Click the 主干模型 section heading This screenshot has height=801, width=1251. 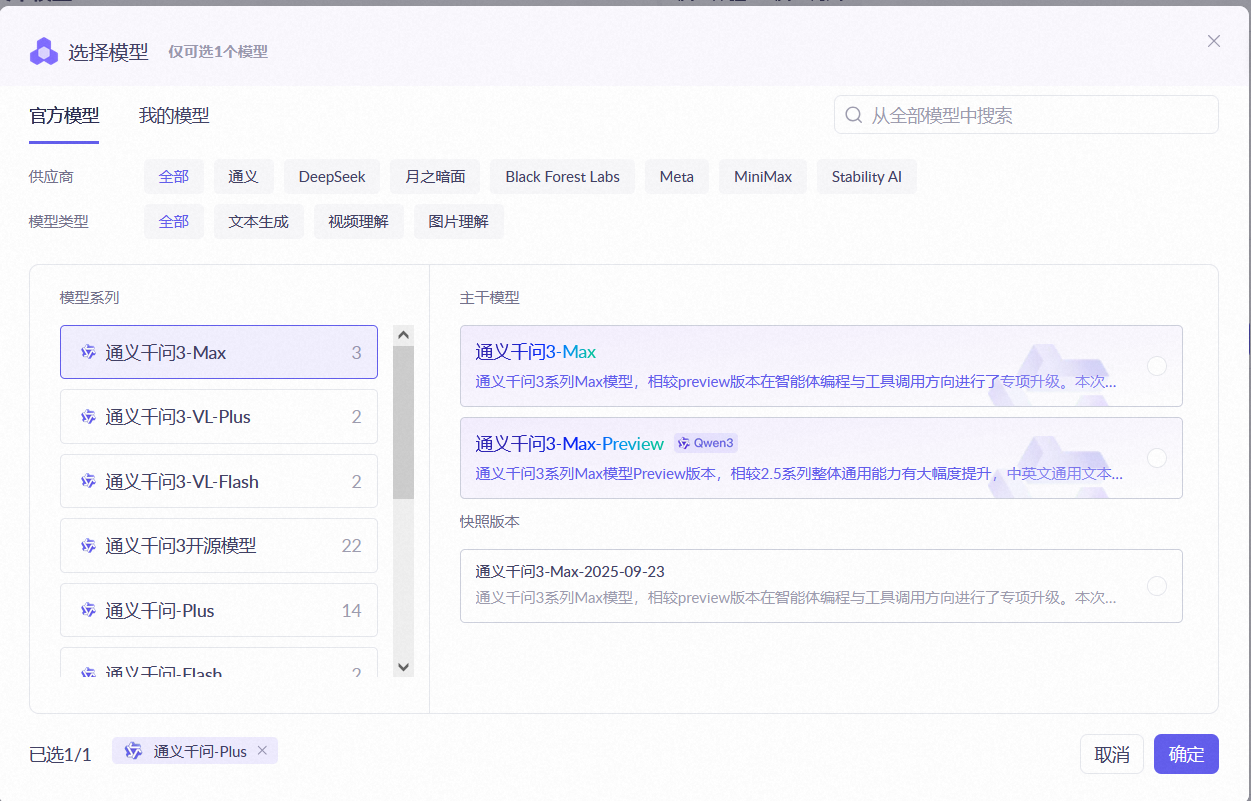click(x=490, y=298)
